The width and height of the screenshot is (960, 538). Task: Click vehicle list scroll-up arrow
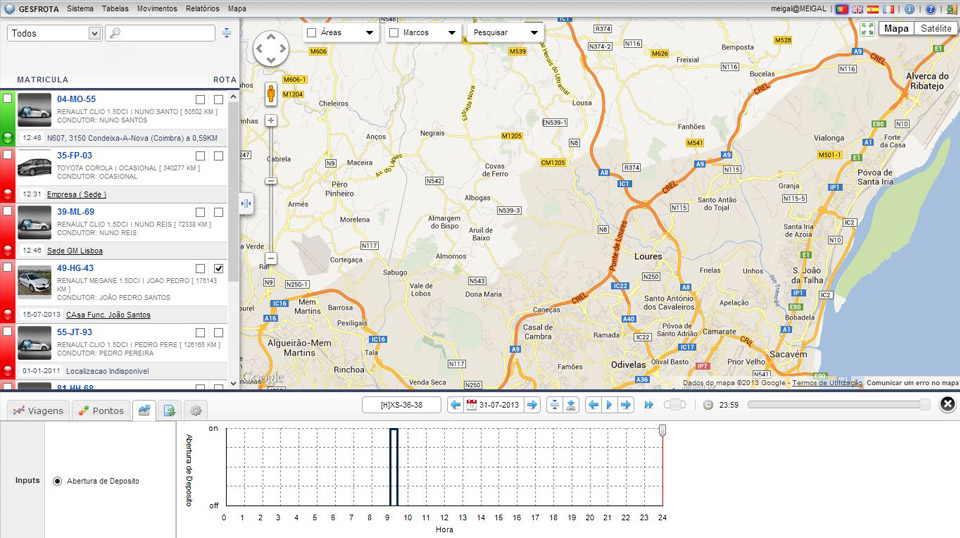(x=233, y=97)
